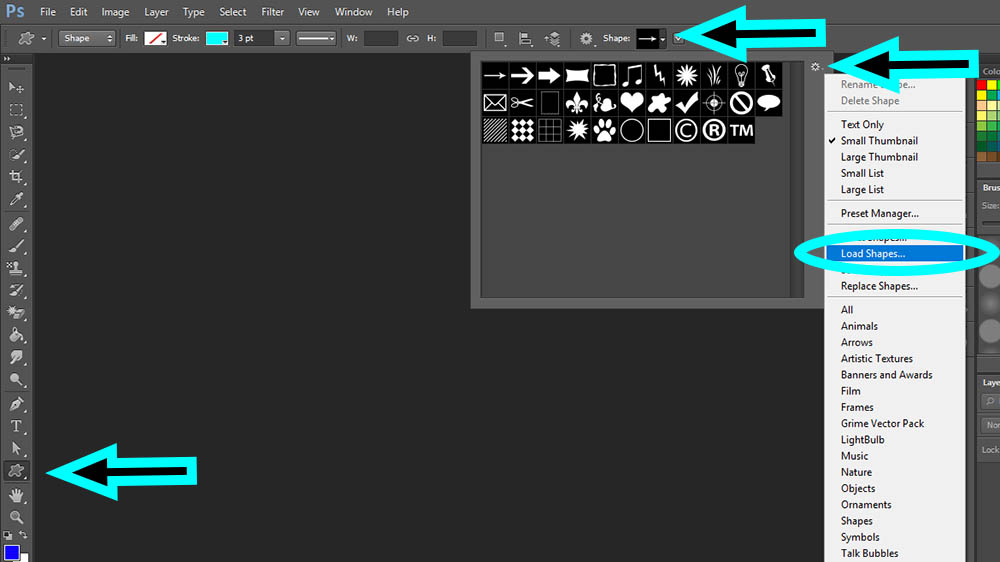The height and width of the screenshot is (562, 1000).
Task: Open path arrangement options
Action: click(552, 38)
